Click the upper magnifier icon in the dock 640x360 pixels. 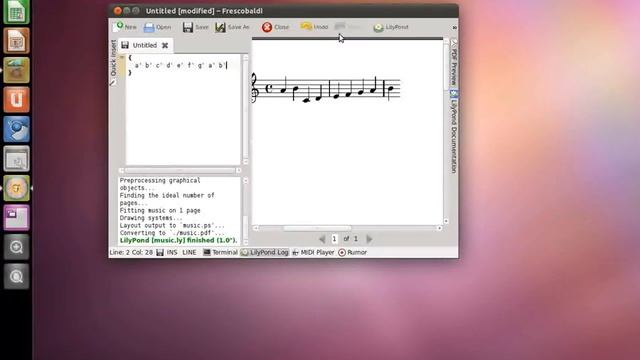(16, 247)
